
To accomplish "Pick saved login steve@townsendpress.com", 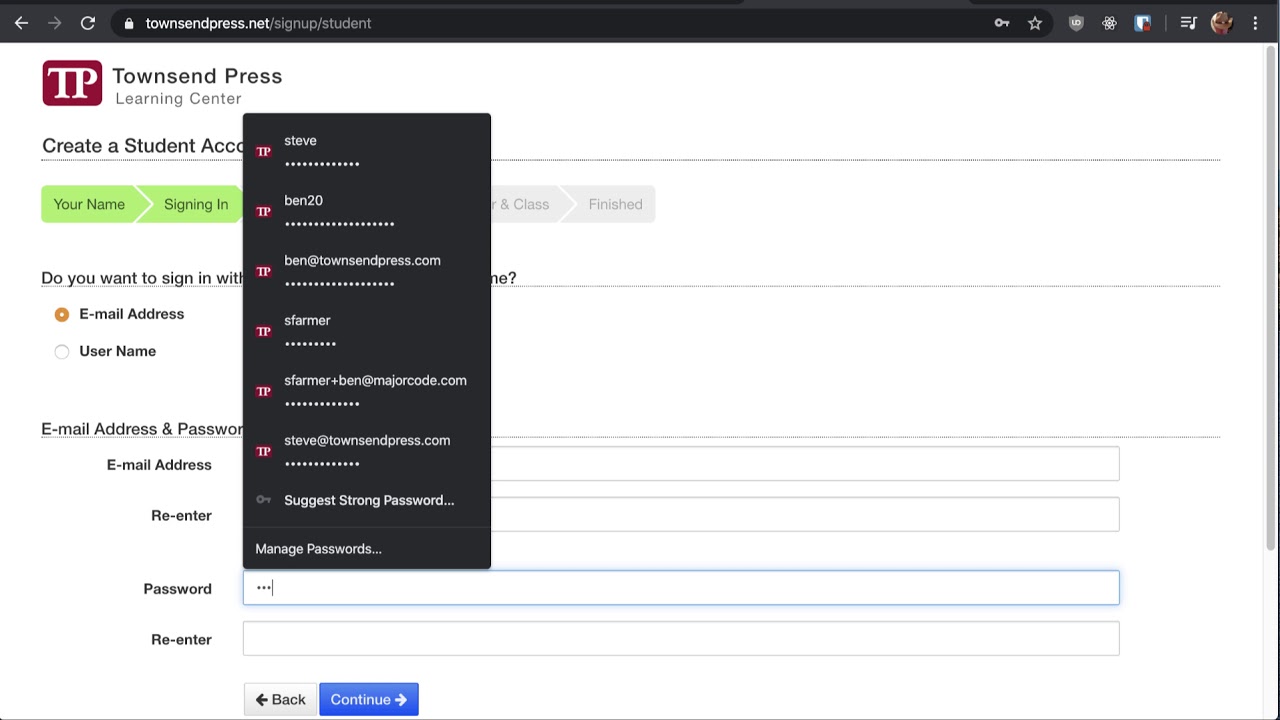I will 367,451.
